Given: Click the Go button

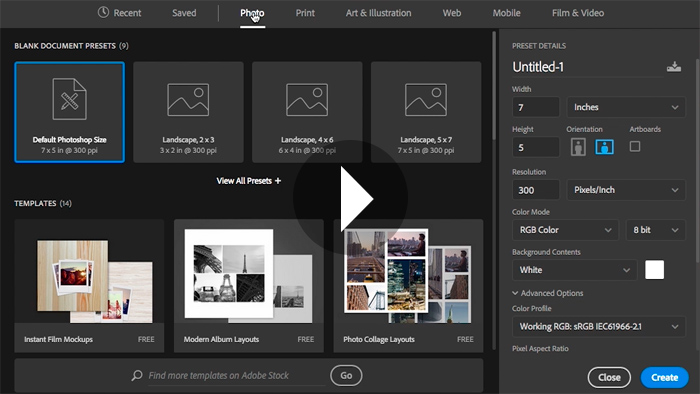Looking at the screenshot, I should click(346, 376).
